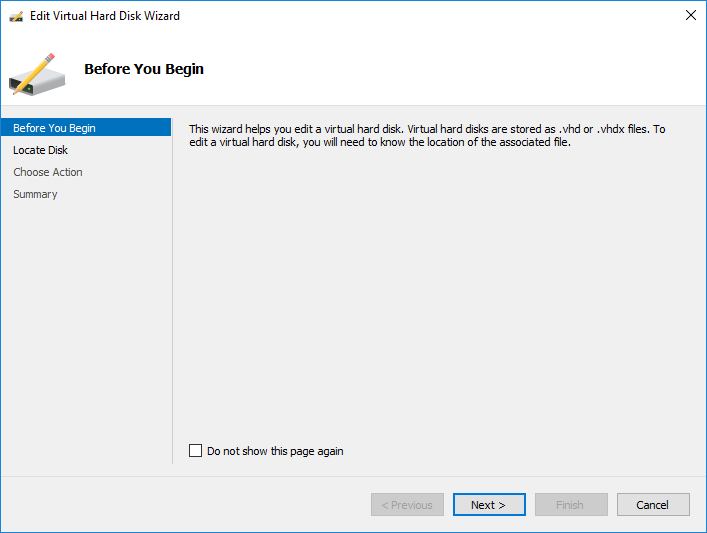This screenshot has width=707, height=533.
Task: Click the Finish button
Action: tap(570, 505)
